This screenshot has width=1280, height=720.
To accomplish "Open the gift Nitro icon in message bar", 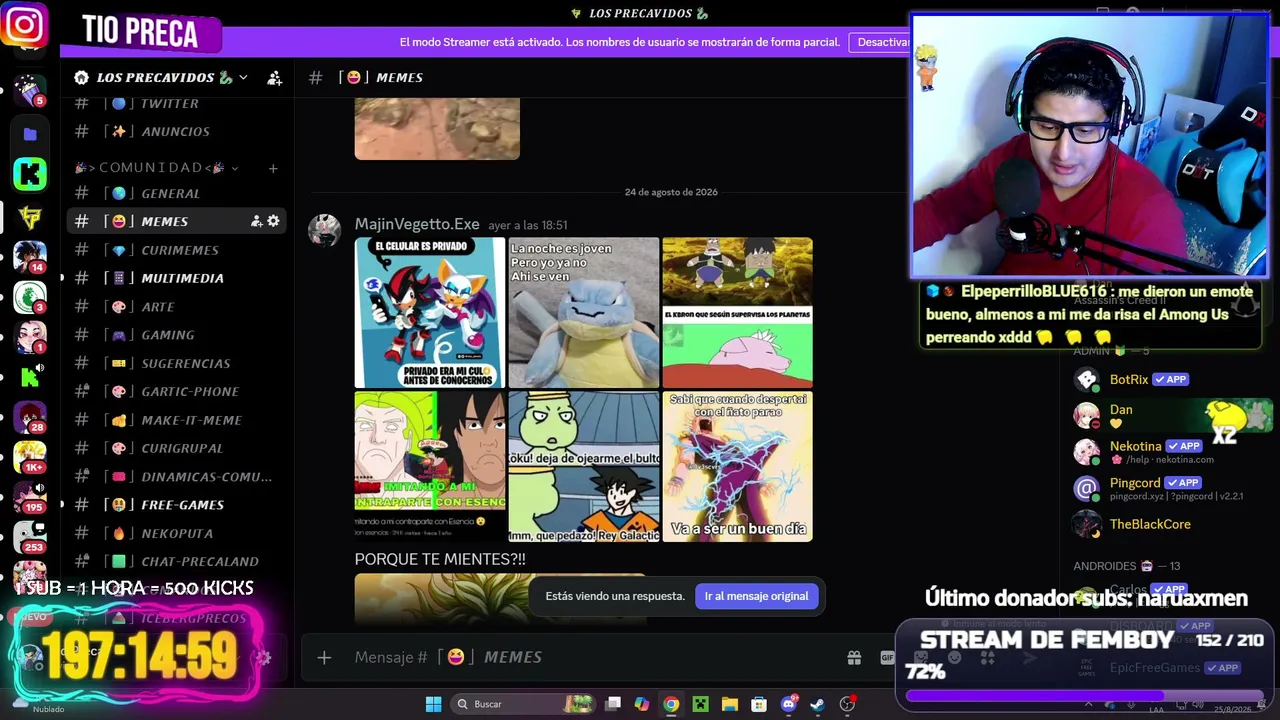I will click(x=854, y=657).
